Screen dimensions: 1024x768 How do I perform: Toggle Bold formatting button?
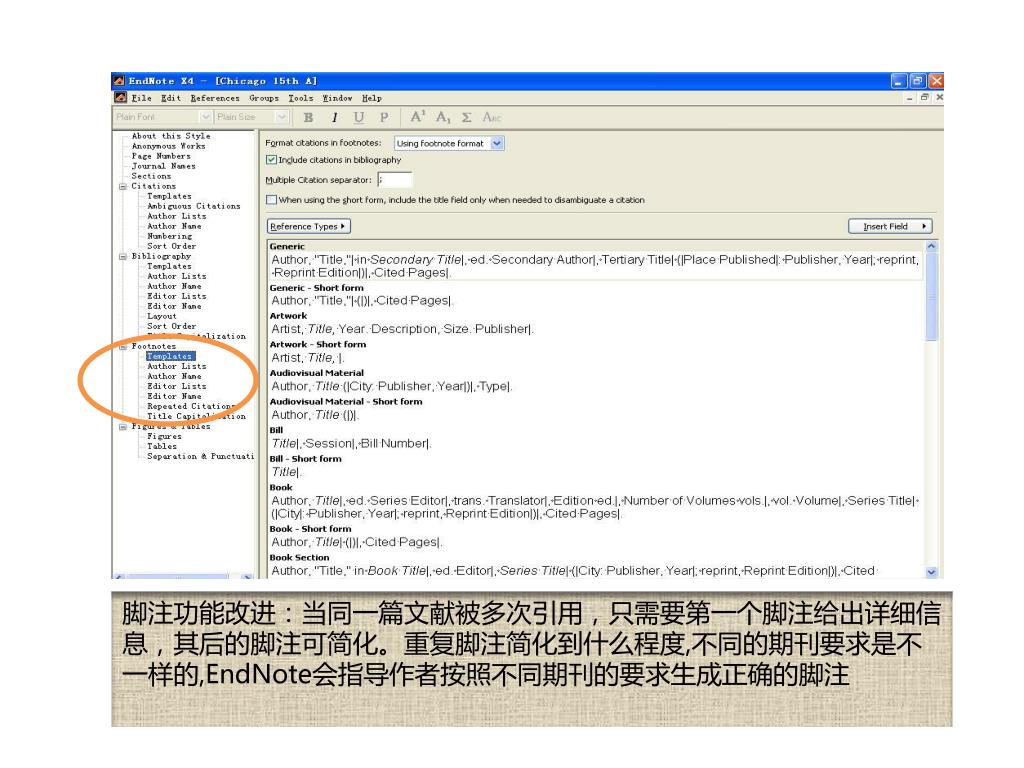coord(308,118)
